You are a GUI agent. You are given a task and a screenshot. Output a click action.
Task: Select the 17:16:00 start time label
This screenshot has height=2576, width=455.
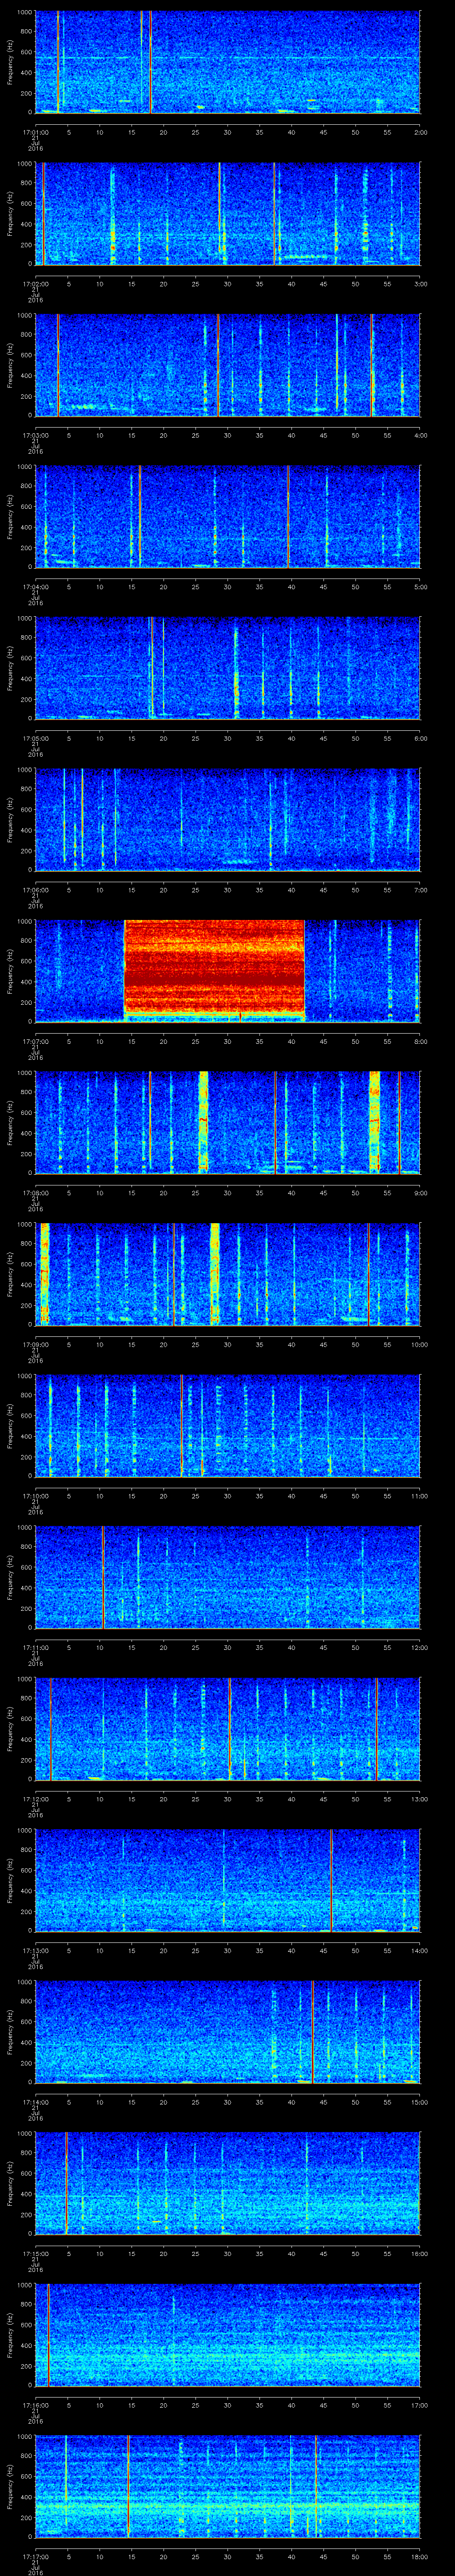[x=35, y=2405]
